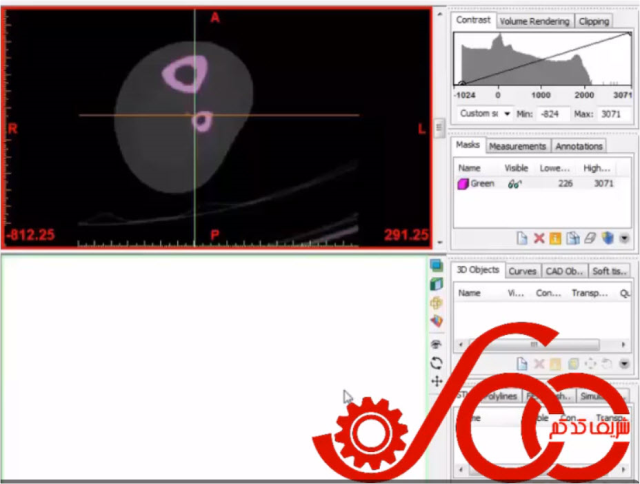640x484 pixels.
Task: Switch to the 3D Objects tab
Action: pos(478,270)
